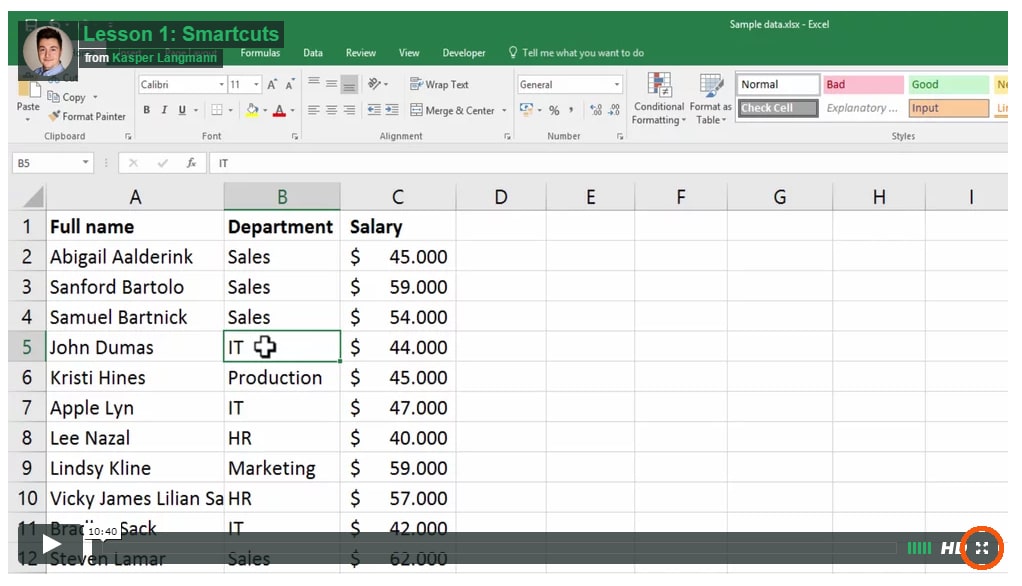The height and width of the screenshot is (586, 1022).
Task: Play the video
Action: click(51, 544)
